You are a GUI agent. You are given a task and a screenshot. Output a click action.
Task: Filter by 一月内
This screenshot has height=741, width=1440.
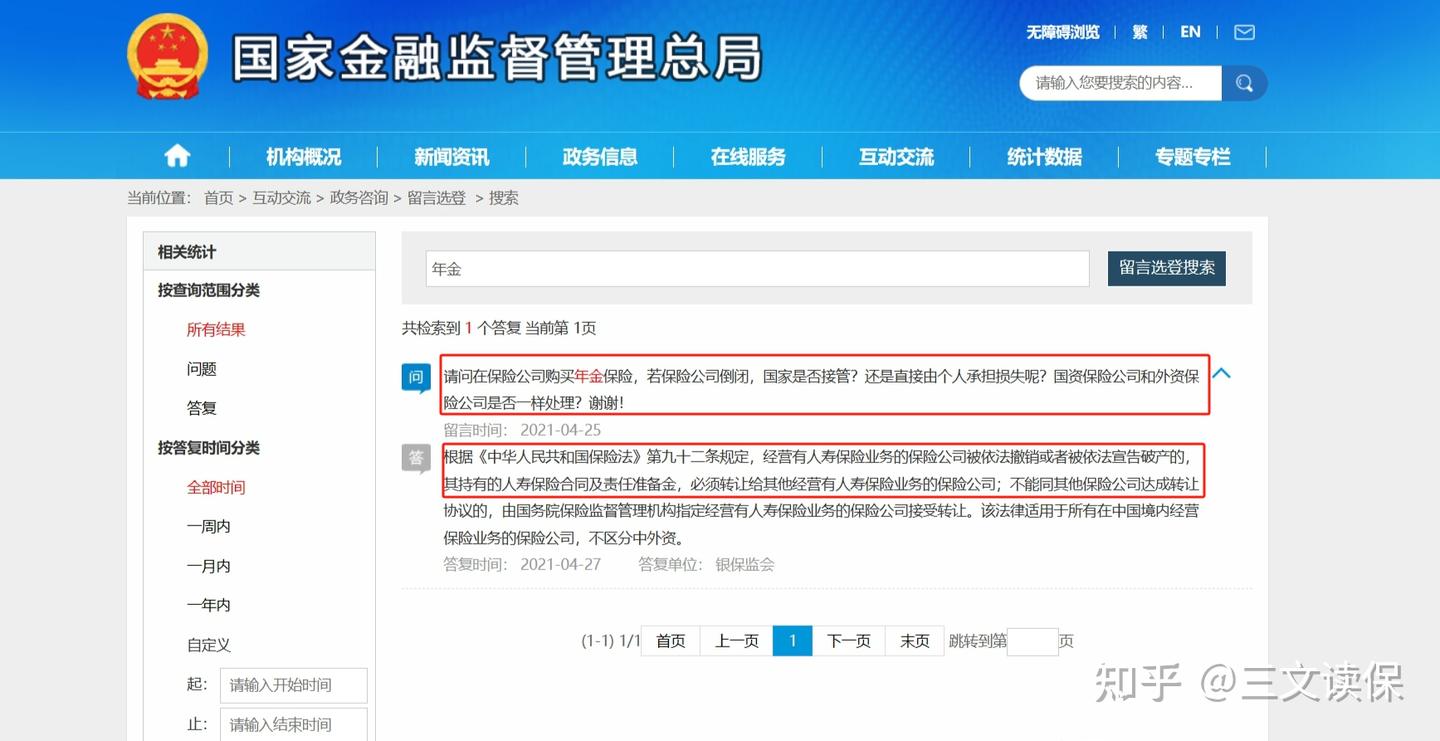click(208, 566)
